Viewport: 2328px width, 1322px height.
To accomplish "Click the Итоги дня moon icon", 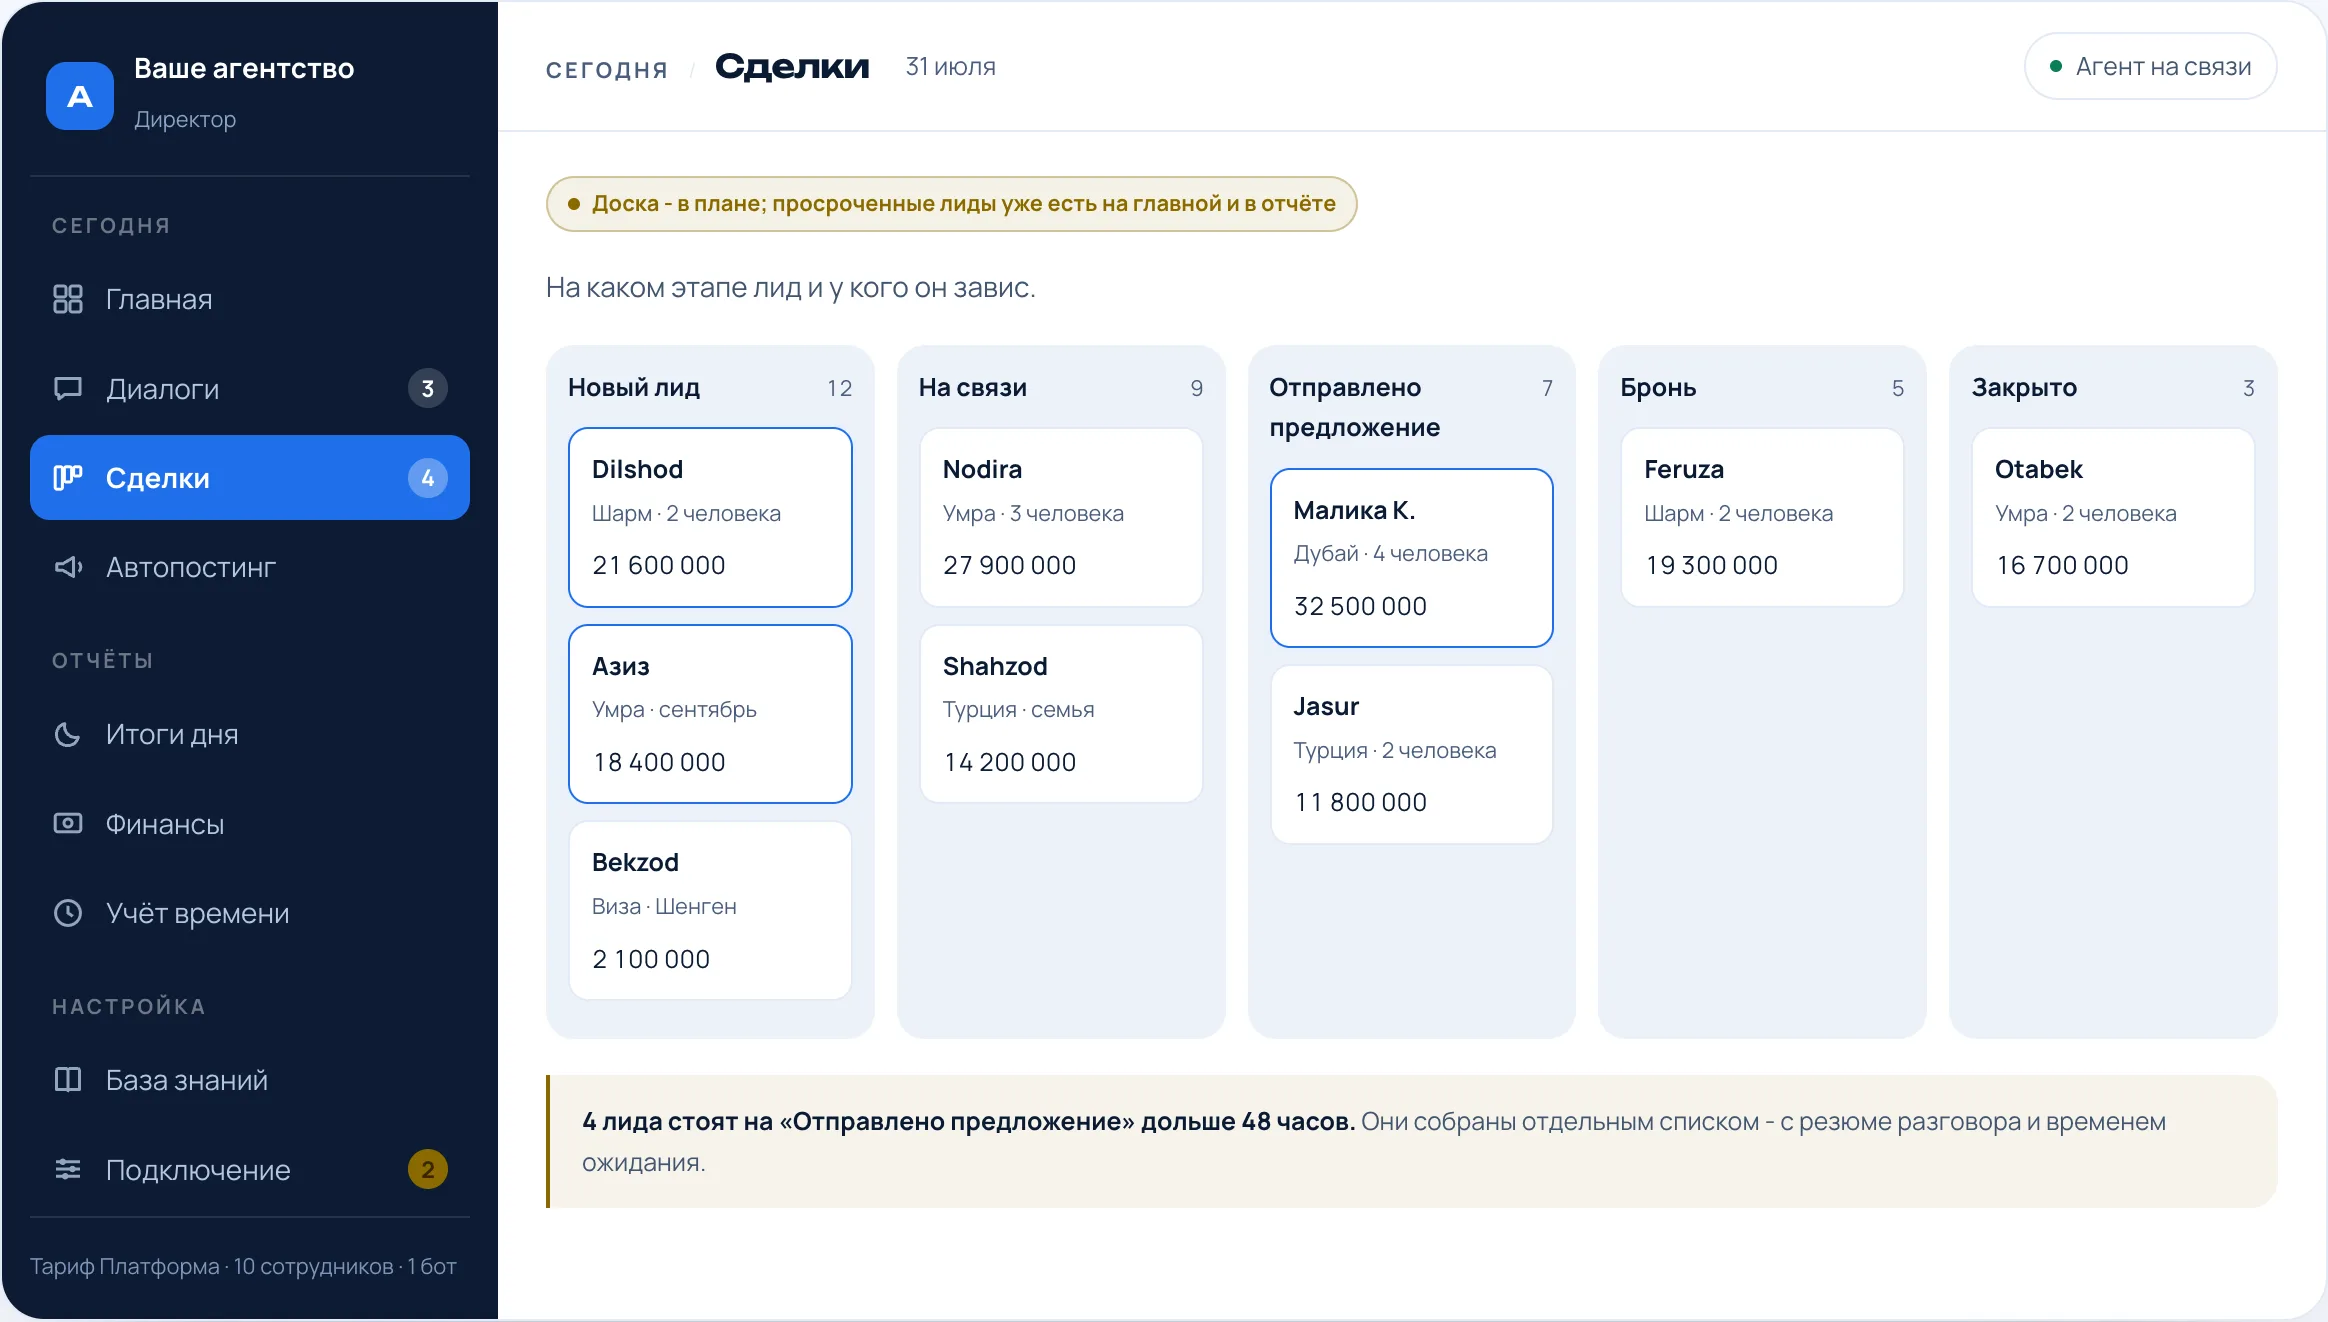I will [x=68, y=734].
